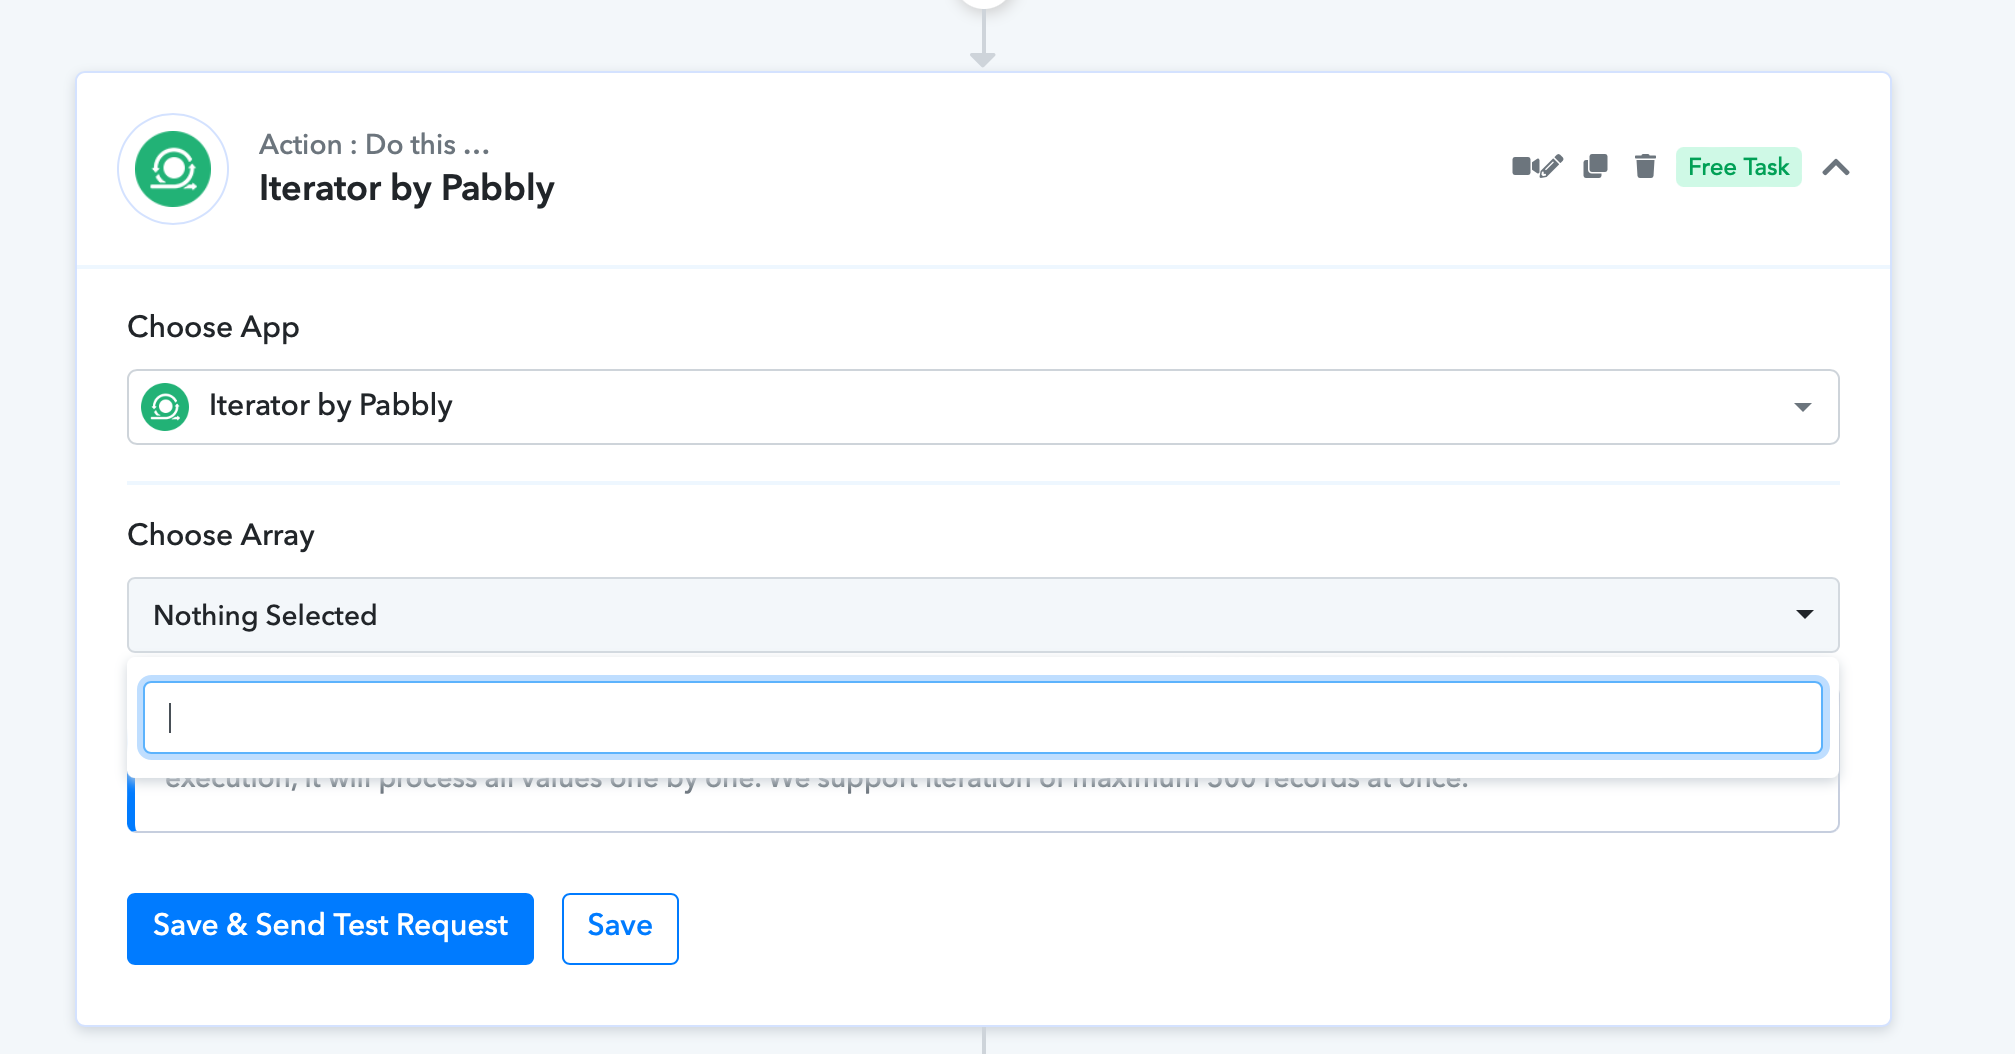Collapse the action step with chevron
This screenshot has height=1054, width=2015.
[1836, 167]
